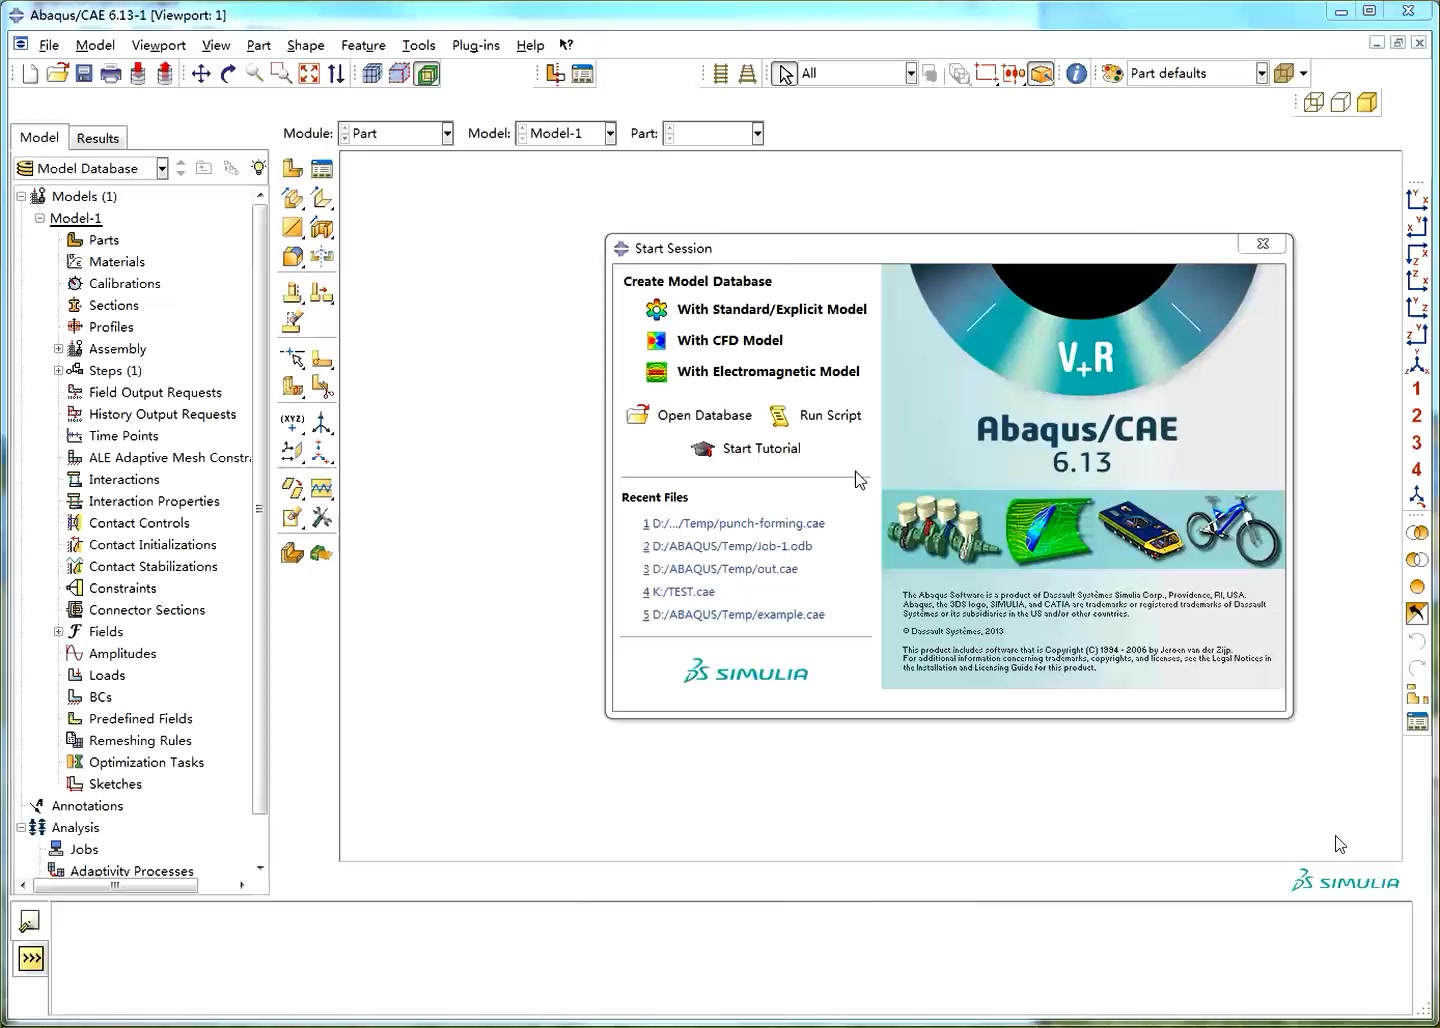Save the model database with the floppy icon
The width and height of the screenshot is (1440, 1028).
[84, 73]
